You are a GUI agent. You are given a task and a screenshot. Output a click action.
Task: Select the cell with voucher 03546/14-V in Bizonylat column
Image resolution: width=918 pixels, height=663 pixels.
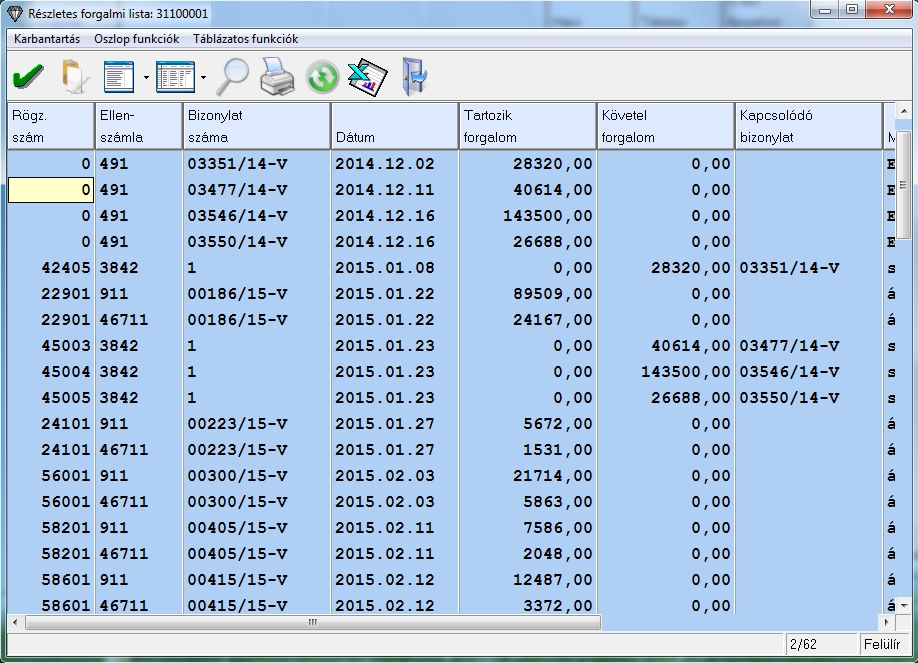tap(256, 216)
